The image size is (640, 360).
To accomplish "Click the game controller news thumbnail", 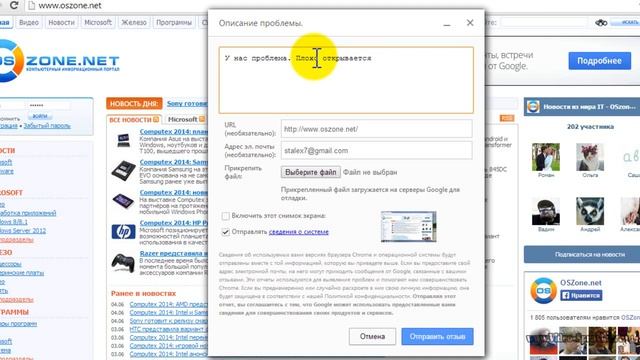I will 123,262.
